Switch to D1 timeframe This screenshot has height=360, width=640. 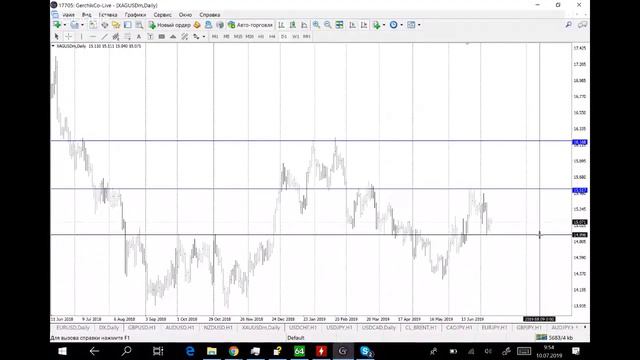[x=284, y=36]
